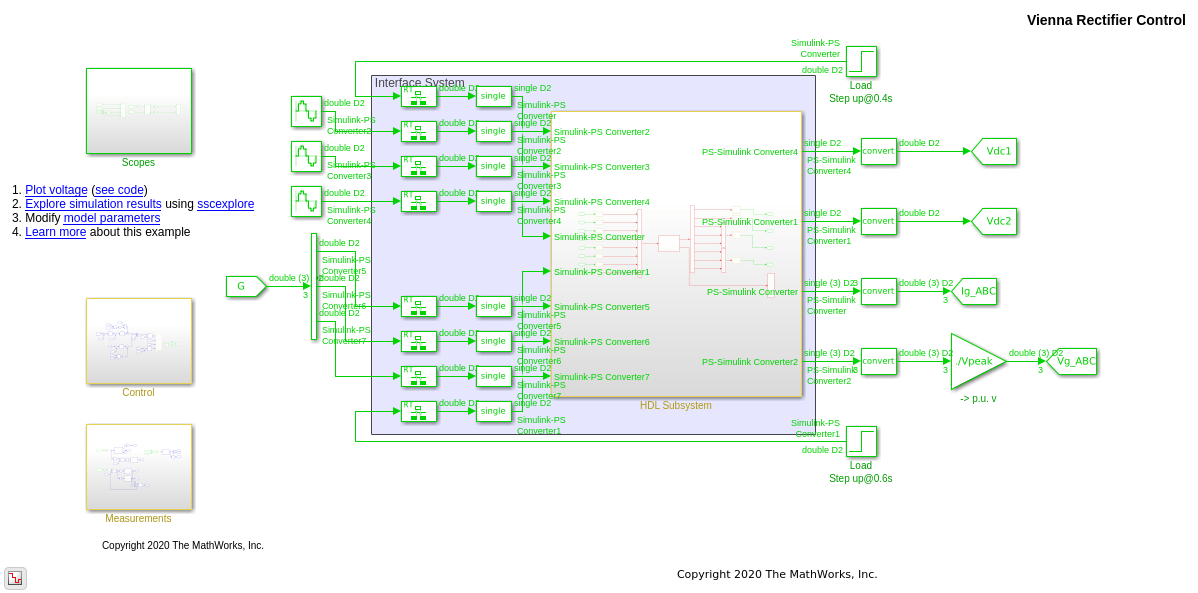Viewport: 1198px width, 593px height.
Task: Click the '-> p.u. v' gain label
Action: [978, 399]
